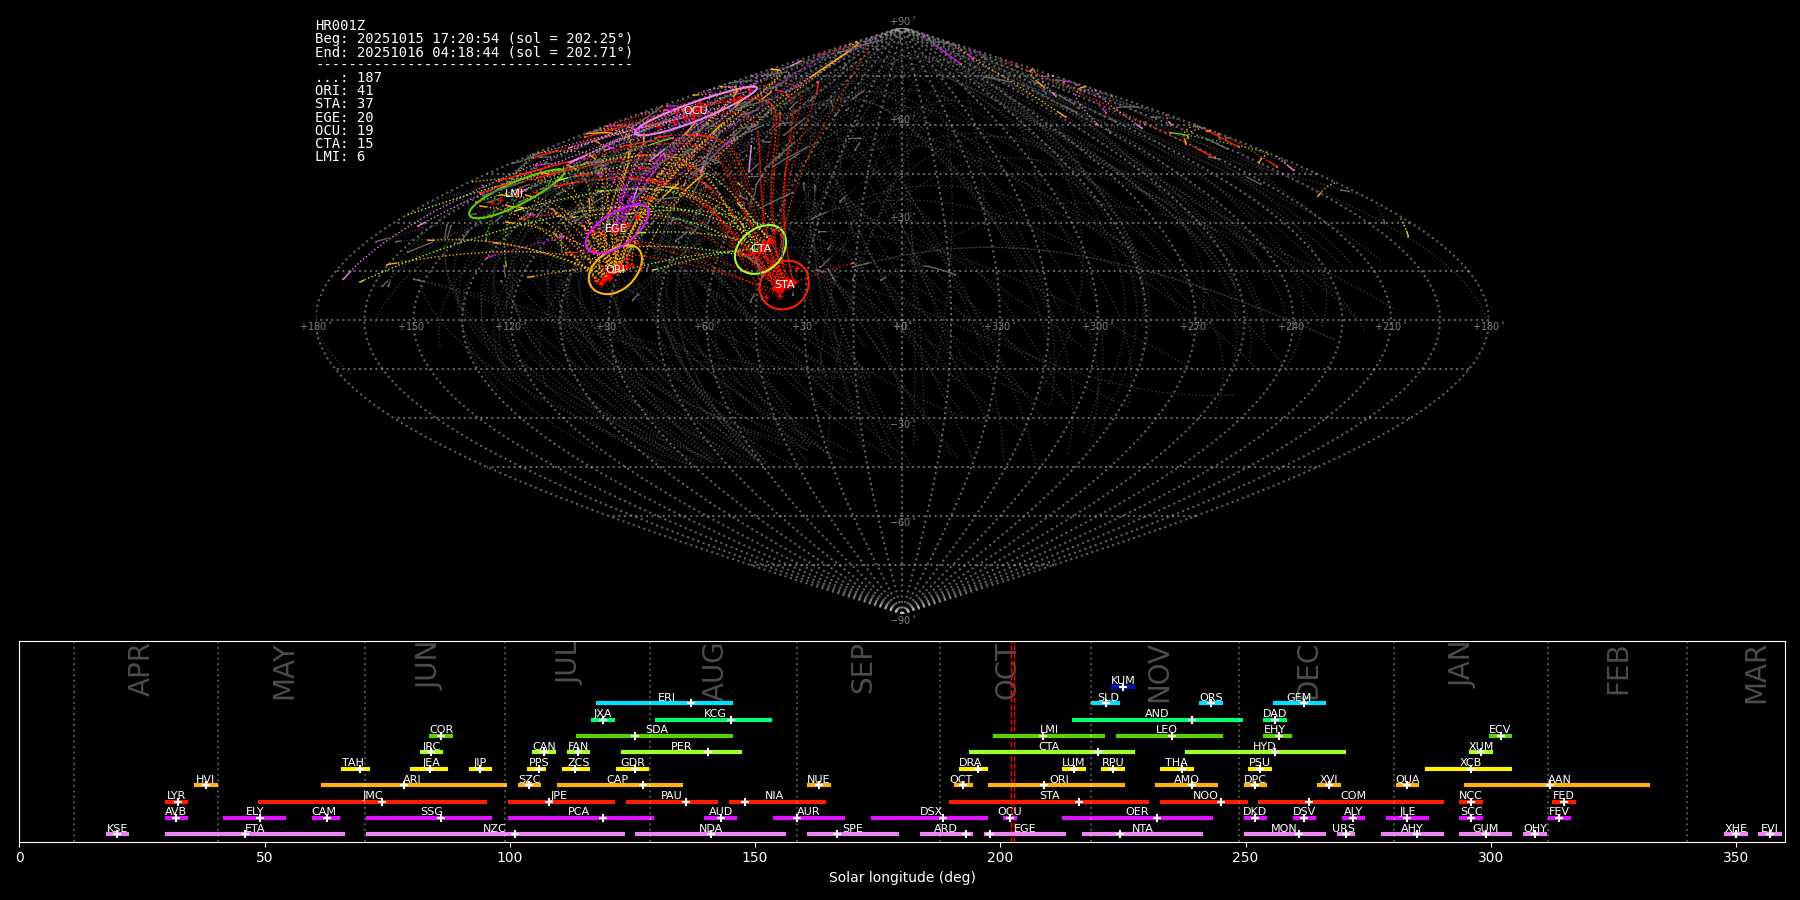Select the QUA shower peak marker

[x=1407, y=785]
